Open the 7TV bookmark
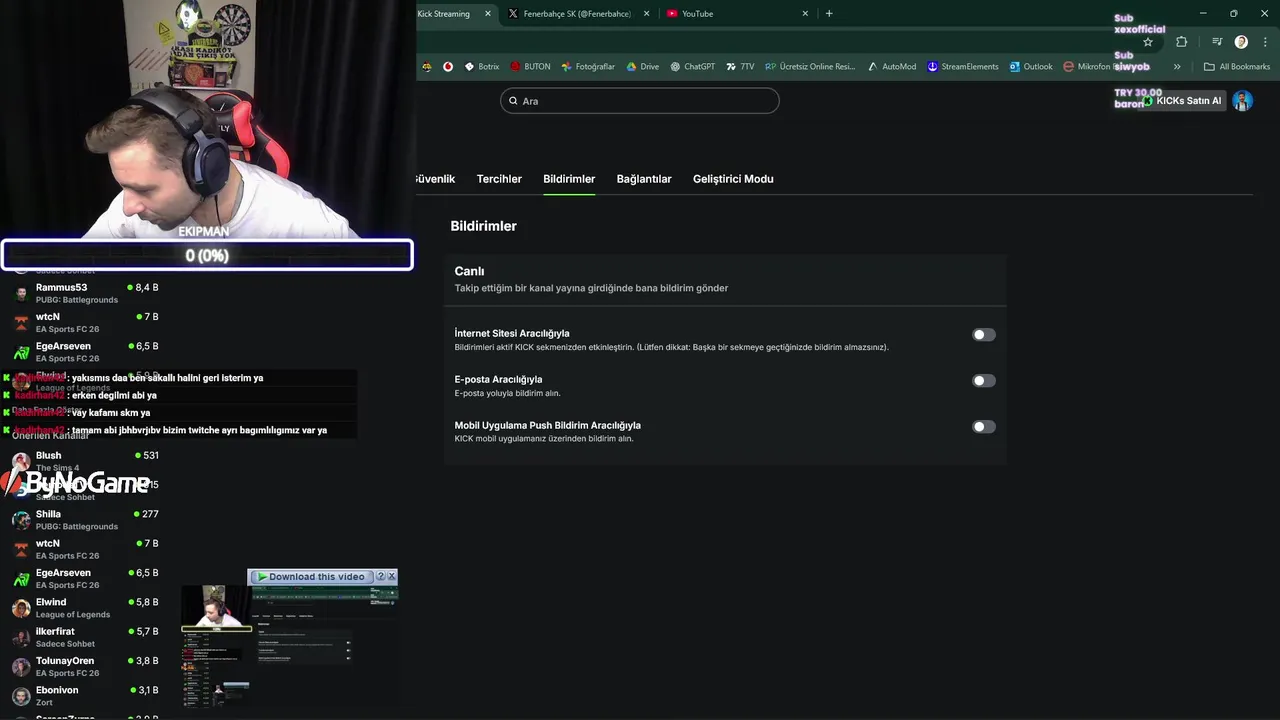 (x=740, y=67)
